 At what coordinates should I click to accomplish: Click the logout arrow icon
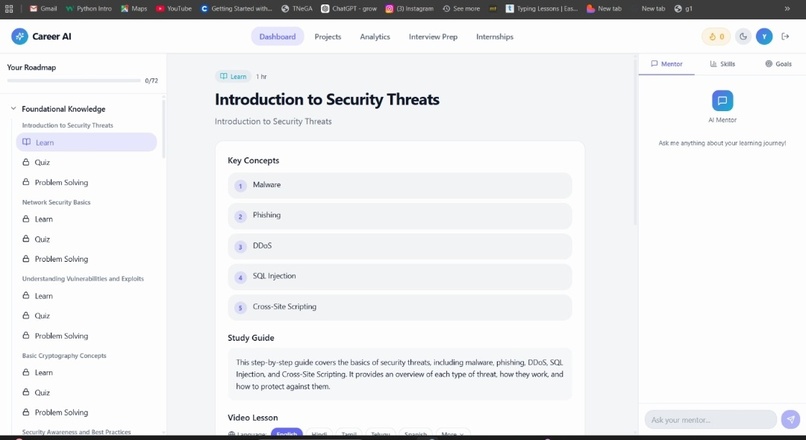tap(785, 36)
